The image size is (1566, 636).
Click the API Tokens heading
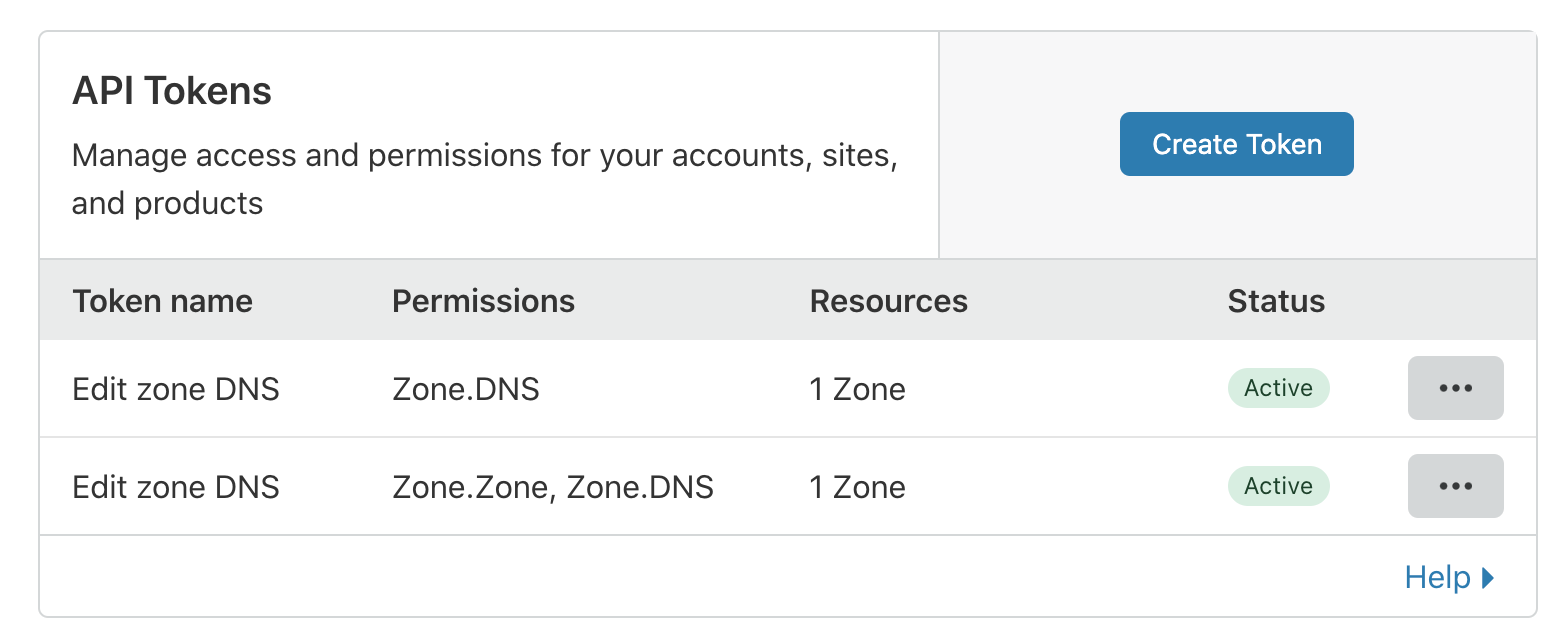[x=172, y=91]
